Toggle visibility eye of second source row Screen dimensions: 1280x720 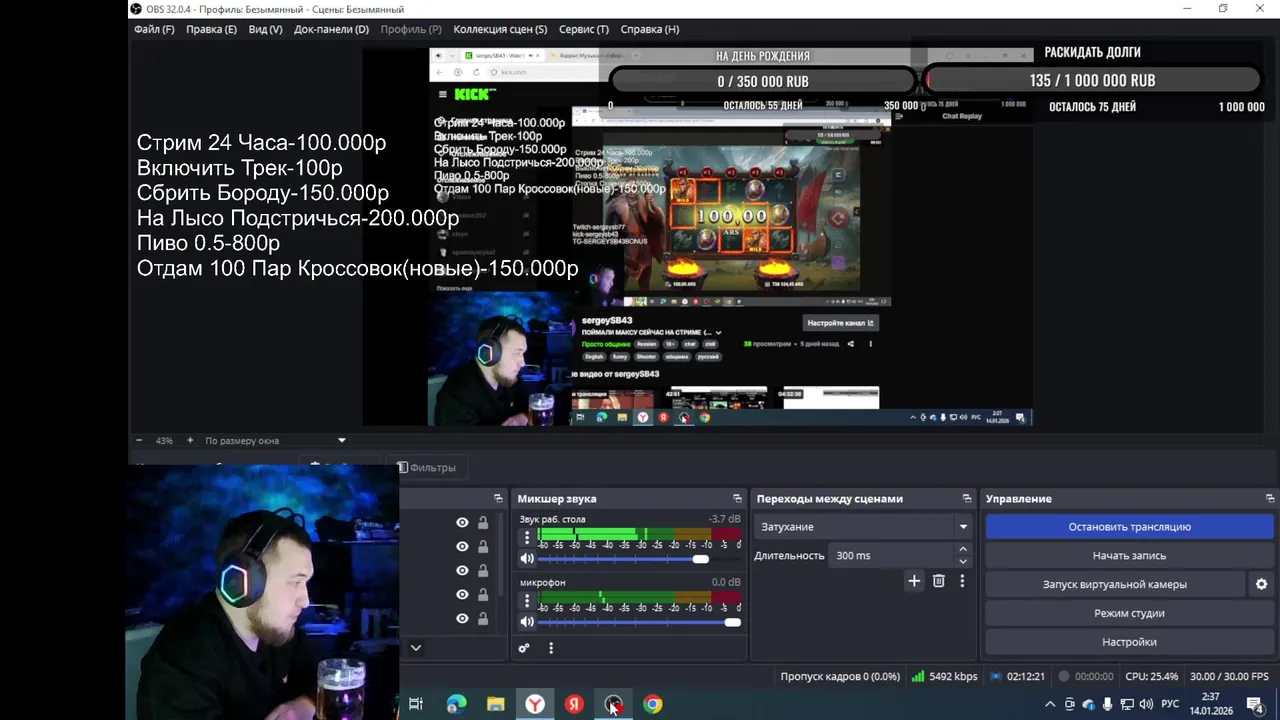coord(462,546)
